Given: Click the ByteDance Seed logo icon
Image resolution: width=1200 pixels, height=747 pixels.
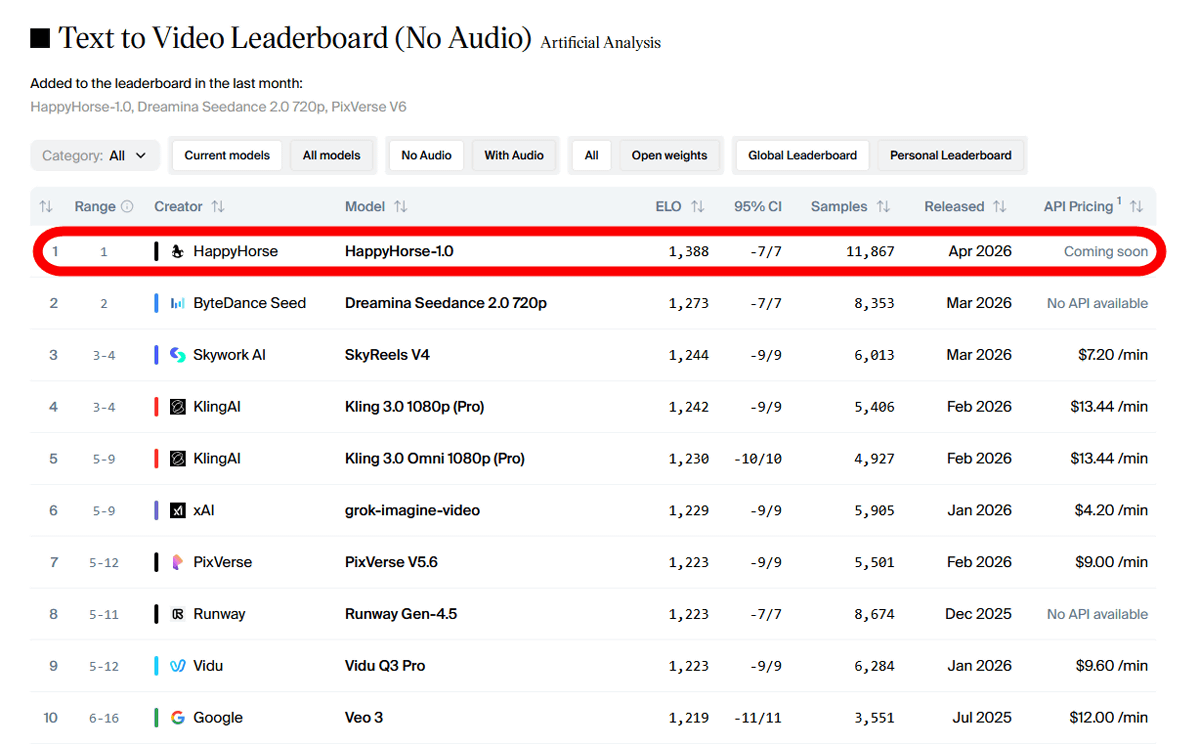Looking at the screenshot, I should (177, 303).
